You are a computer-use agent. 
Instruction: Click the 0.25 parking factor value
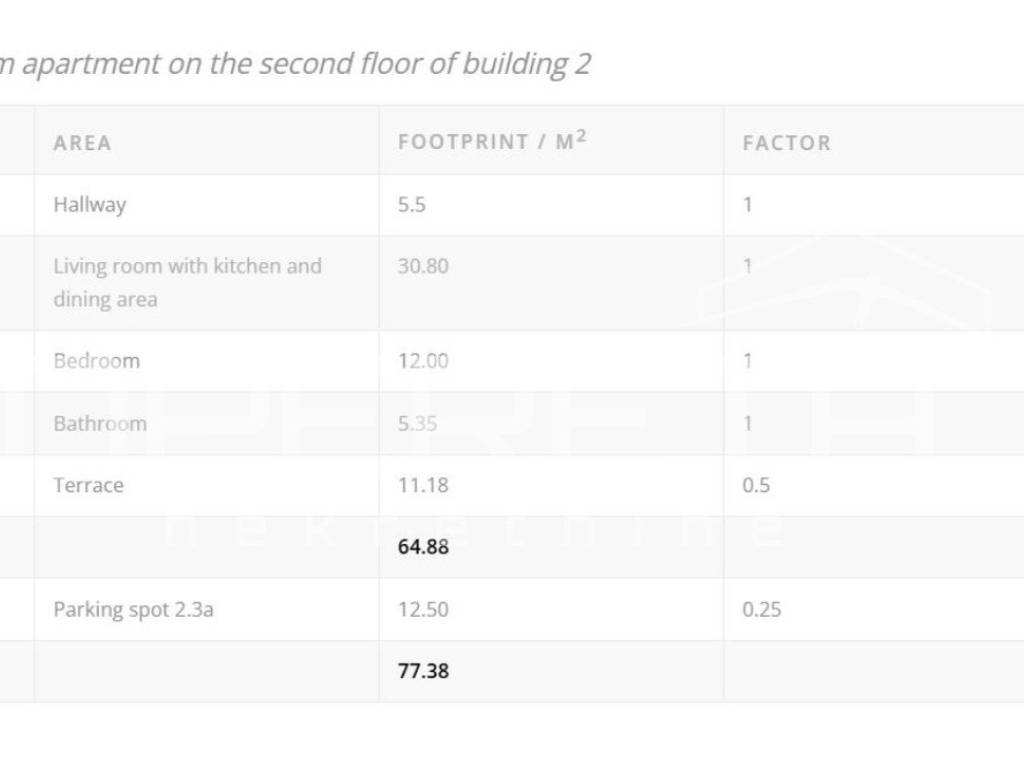click(x=761, y=609)
